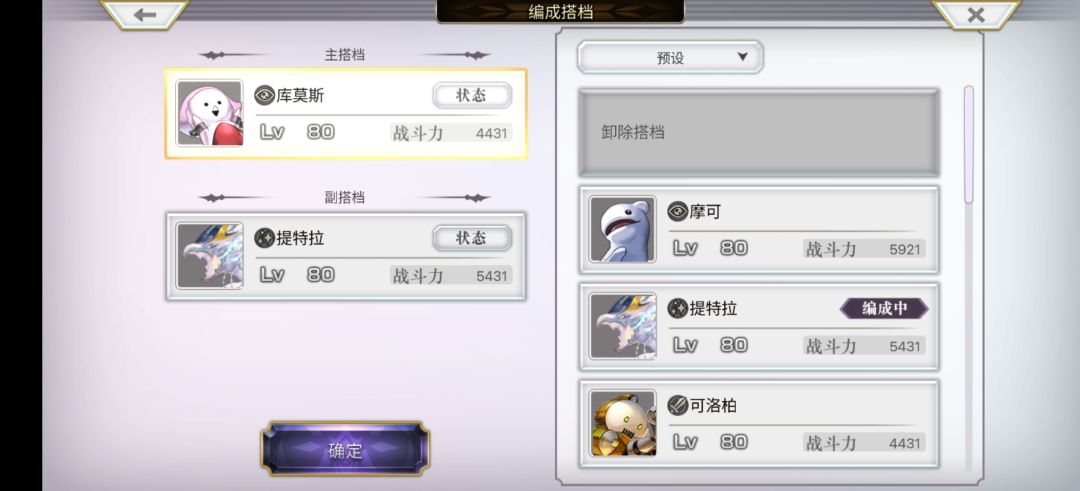The width and height of the screenshot is (1080, 491).
Task: Click the sword type icon beside 可洛柏
Action: [x=678, y=406]
